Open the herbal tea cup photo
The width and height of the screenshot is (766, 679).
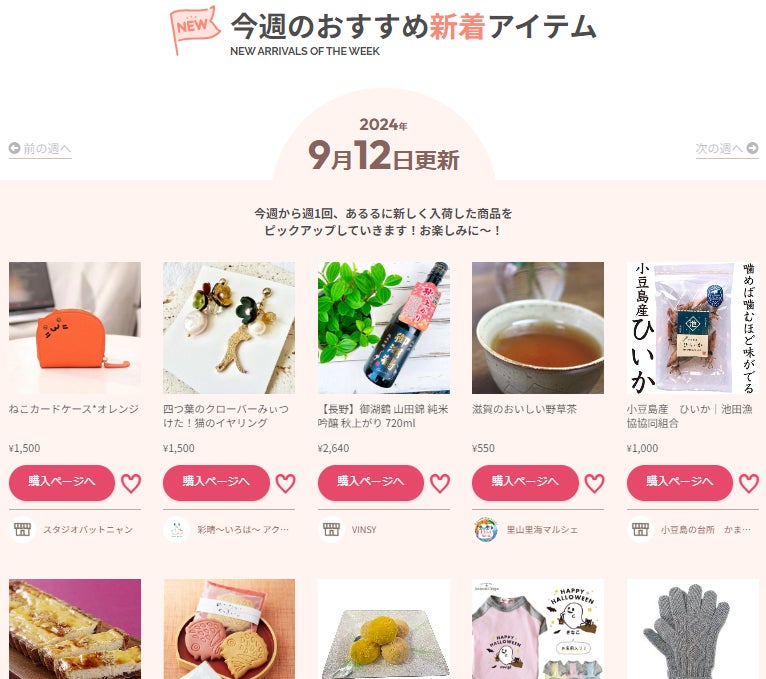click(x=538, y=328)
